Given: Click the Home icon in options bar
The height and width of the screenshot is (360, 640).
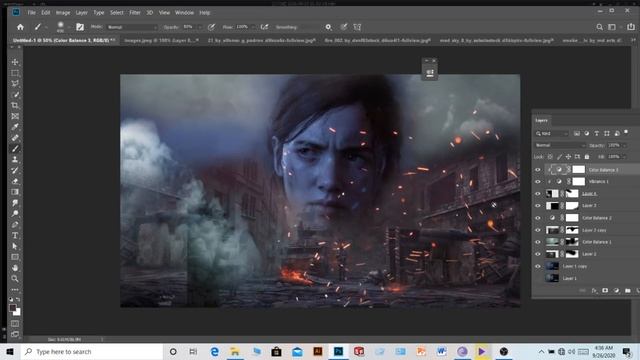Looking at the screenshot, I should point(20,27).
